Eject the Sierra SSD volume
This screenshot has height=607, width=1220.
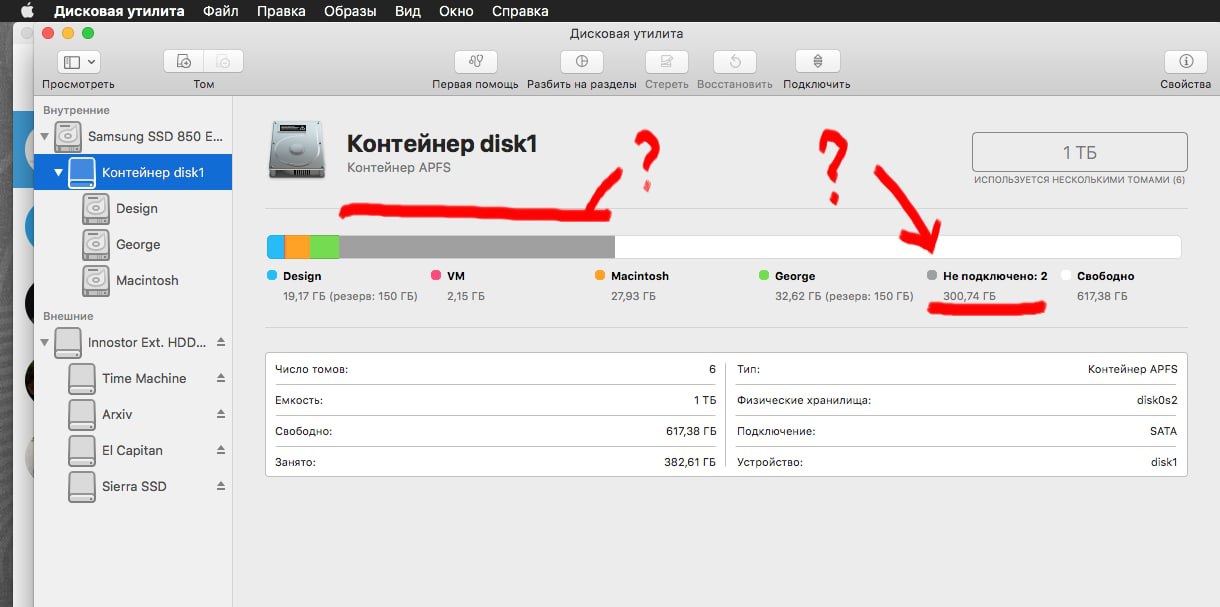(221, 486)
